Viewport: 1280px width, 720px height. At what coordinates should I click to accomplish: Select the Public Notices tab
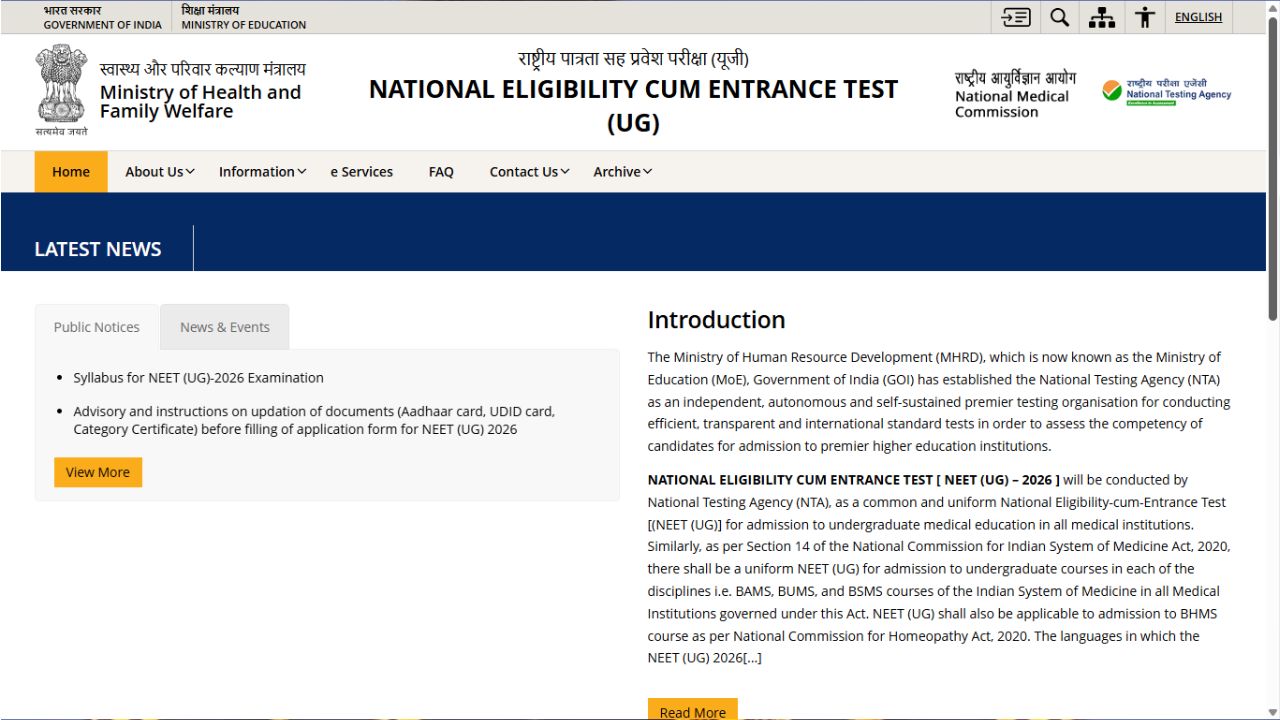97,327
